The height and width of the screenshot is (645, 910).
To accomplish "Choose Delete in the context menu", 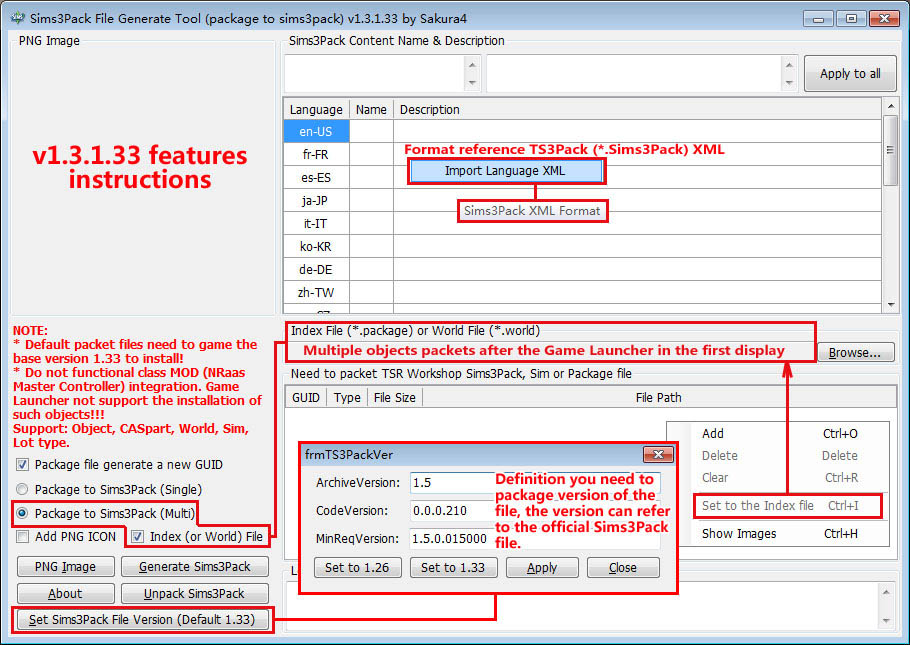I will tap(778, 456).
